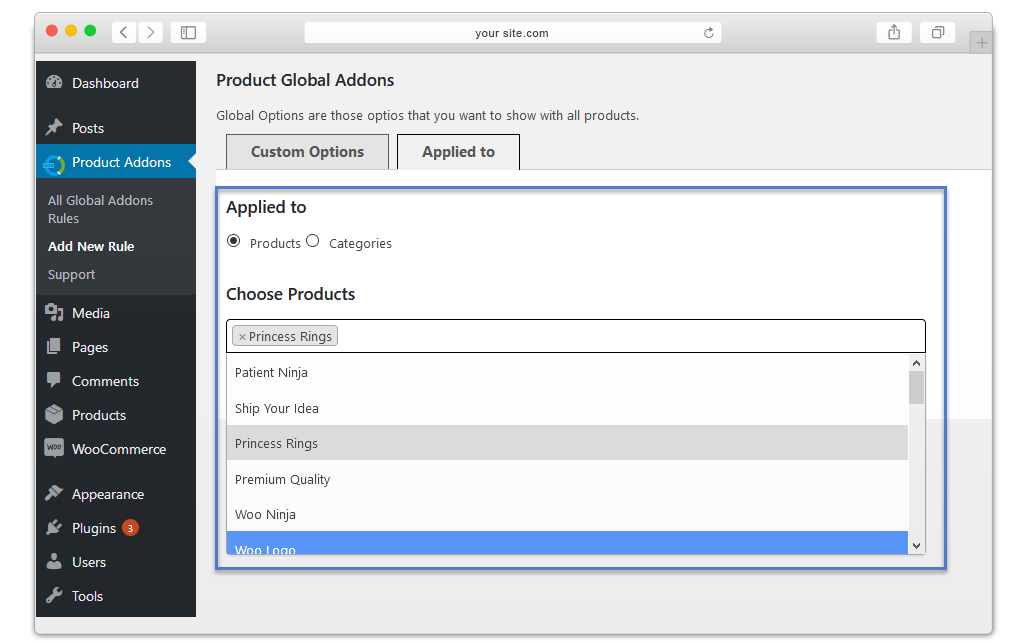Choose highlighted Woo Logo option
The height and width of the screenshot is (643, 1024).
[x=567, y=543]
